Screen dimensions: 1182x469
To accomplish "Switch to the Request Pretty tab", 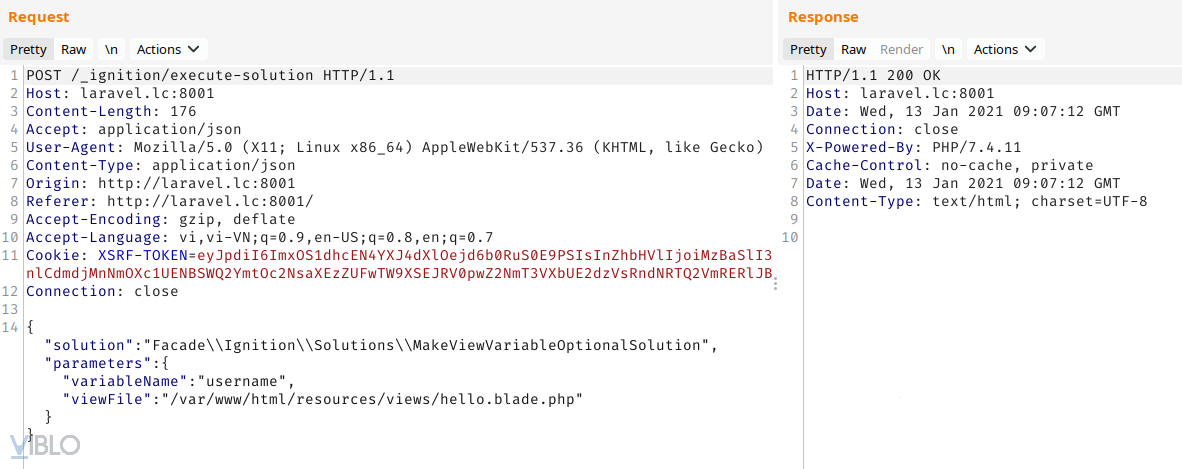I will click(28, 49).
